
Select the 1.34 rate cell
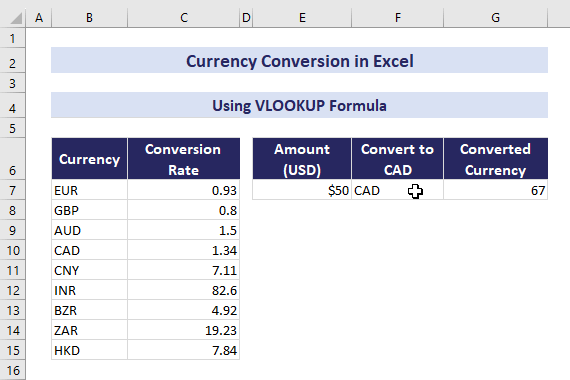click(184, 249)
